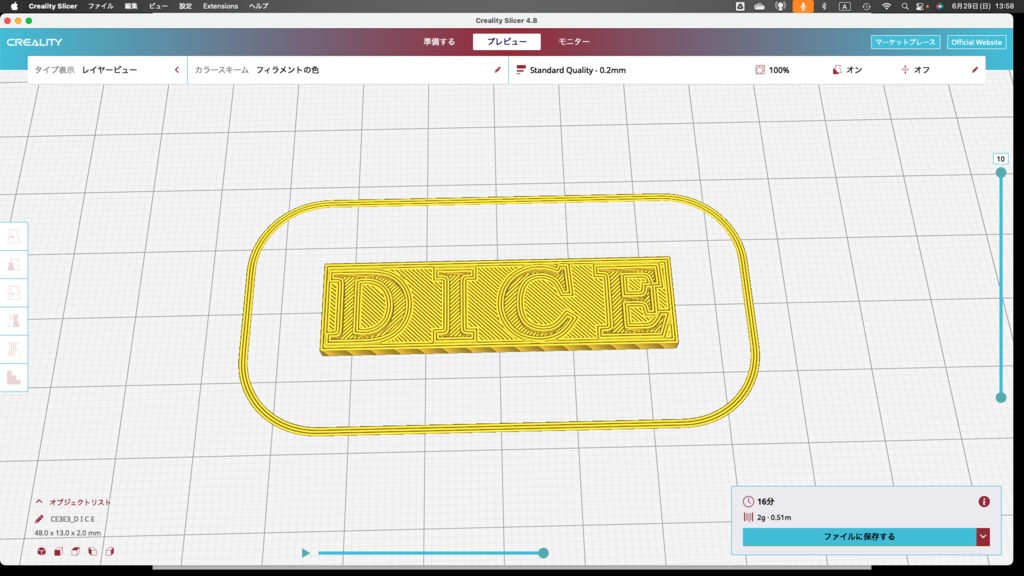Click the bottom handle of layer slider
1024x576 pixels.
(x=1000, y=397)
